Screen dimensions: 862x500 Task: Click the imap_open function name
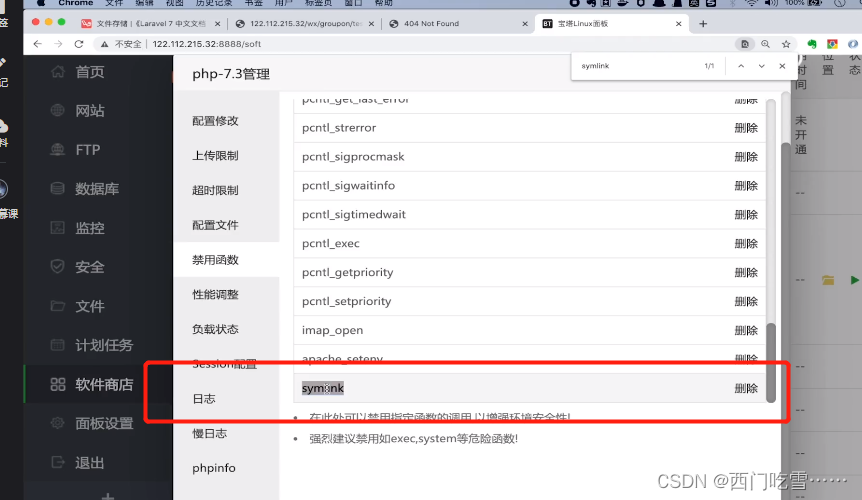[x=332, y=330]
